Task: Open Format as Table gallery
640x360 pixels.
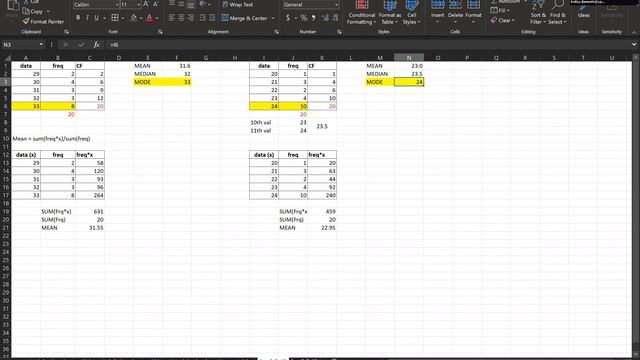Action: pyautogui.click(x=390, y=13)
